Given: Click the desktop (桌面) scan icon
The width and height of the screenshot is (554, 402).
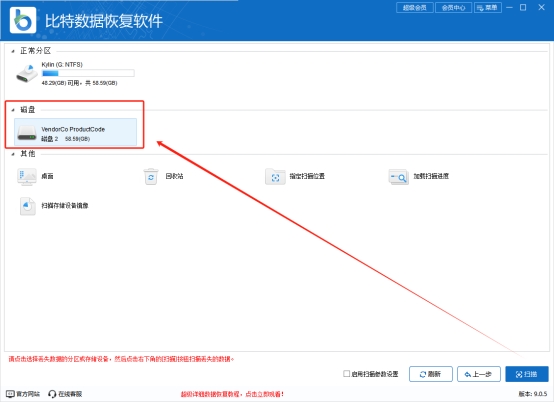Looking at the screenshot, I should (27, 176).
